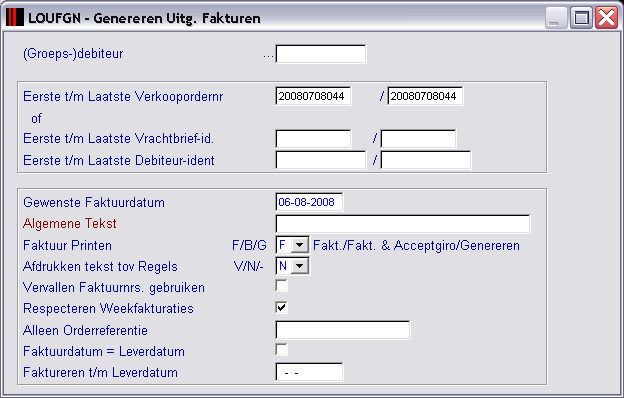Screen dimensions: 624x398
Task: Select the first Verkoopordernr field
Action: [x=313, y=96]
